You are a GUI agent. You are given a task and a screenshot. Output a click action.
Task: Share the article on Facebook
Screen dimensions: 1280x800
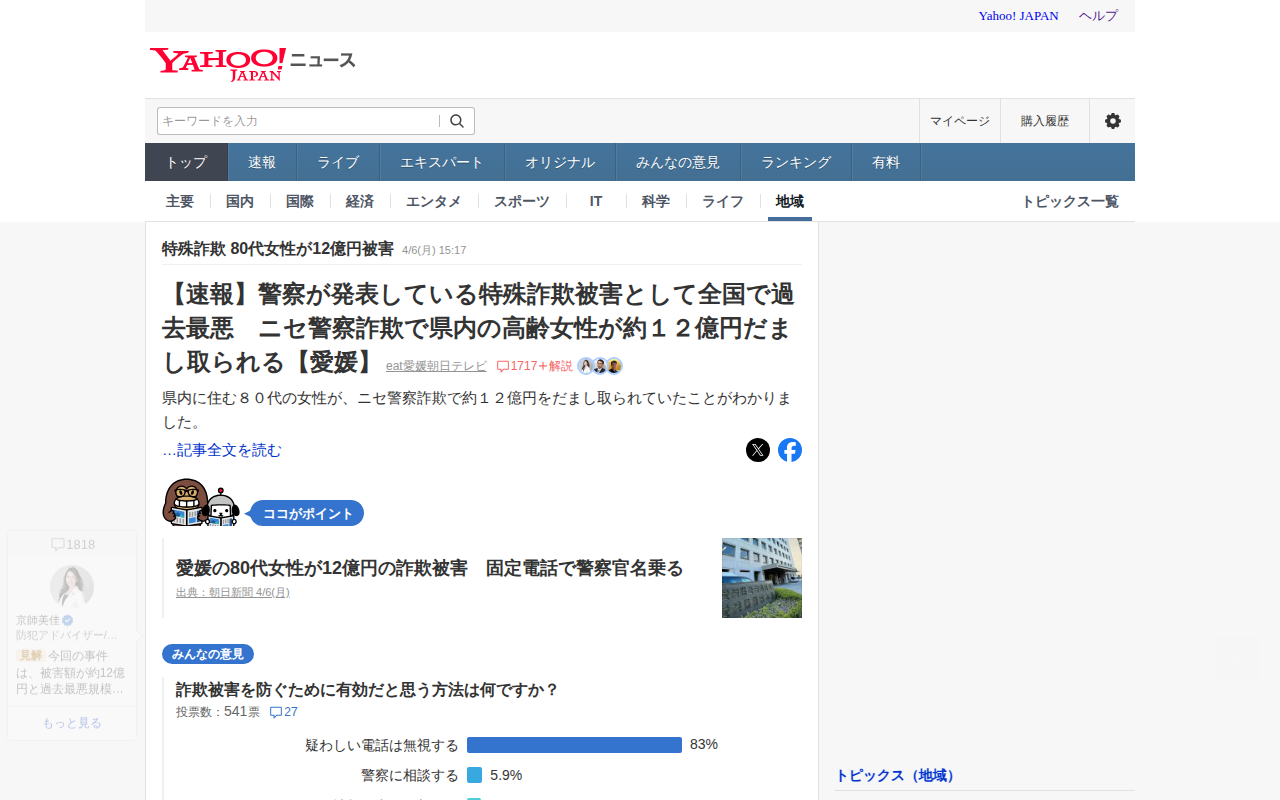click(790, 450)
